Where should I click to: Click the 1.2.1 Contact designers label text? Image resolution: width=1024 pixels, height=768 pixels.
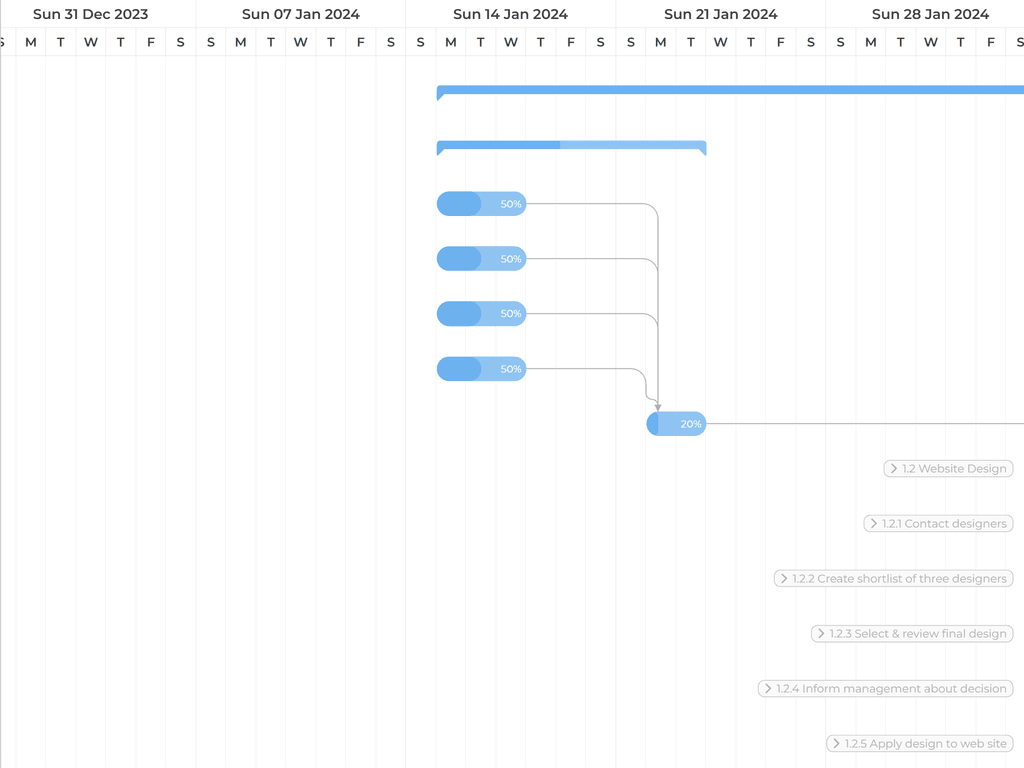coord(944,524)
